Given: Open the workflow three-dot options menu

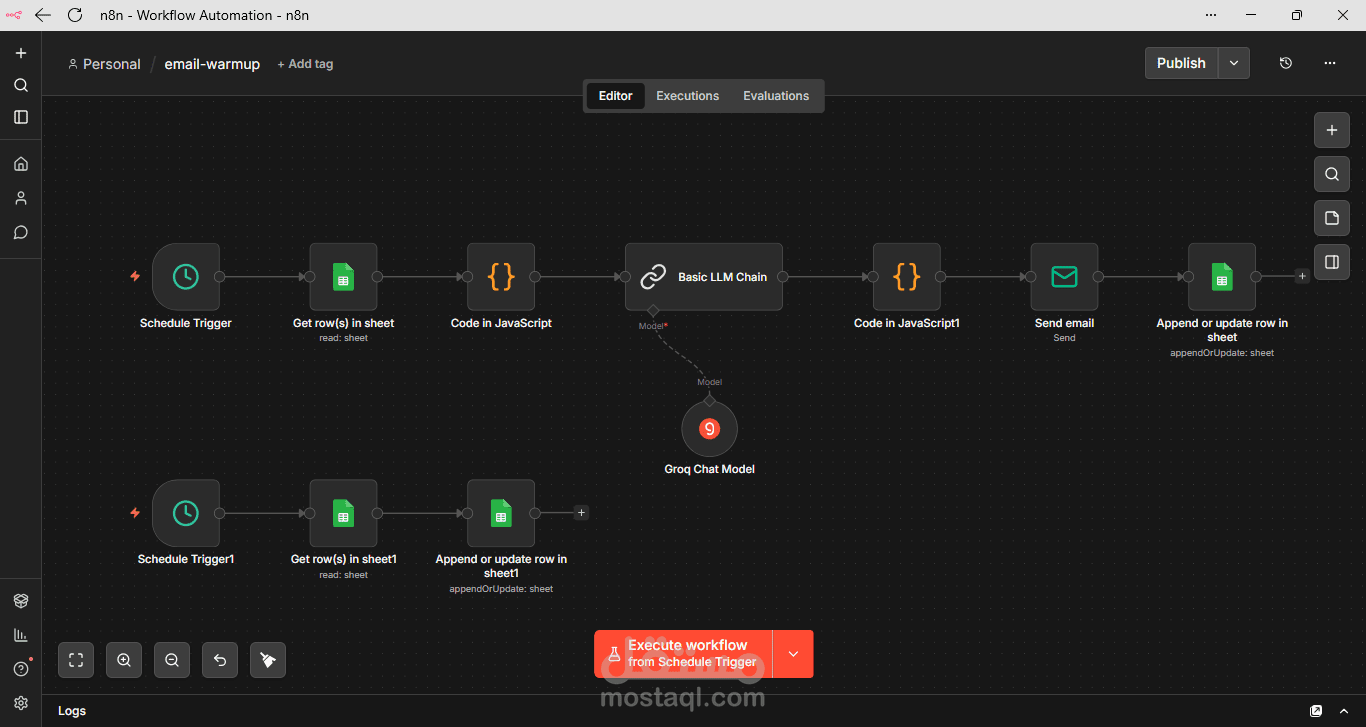Looking at the screenshot, I should coord(1330,63).
